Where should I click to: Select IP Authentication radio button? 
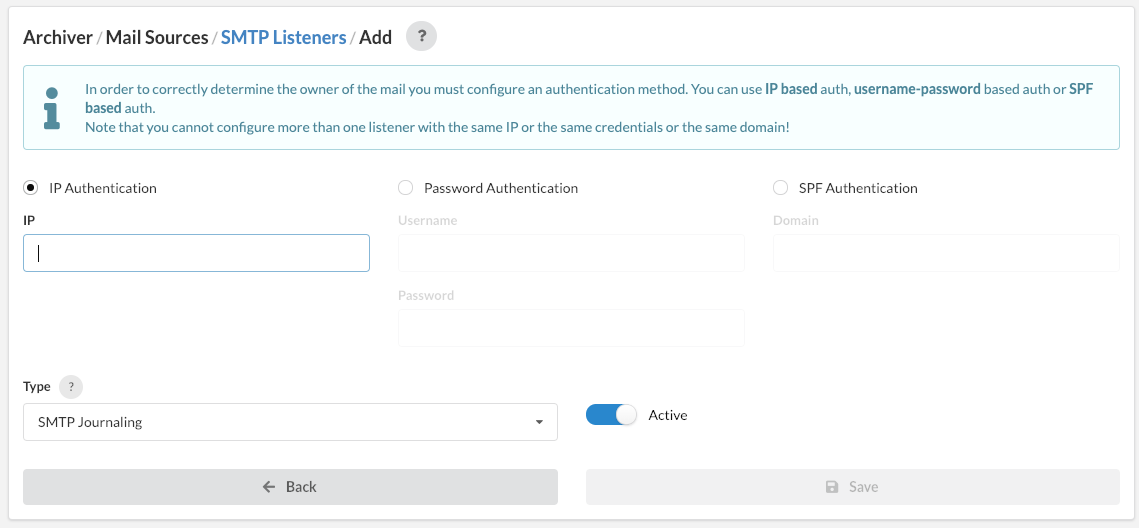[x=31, y=188]
